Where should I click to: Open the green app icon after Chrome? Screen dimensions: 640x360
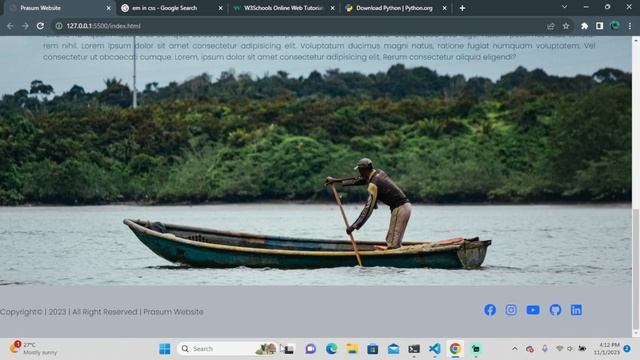(476, 349)
